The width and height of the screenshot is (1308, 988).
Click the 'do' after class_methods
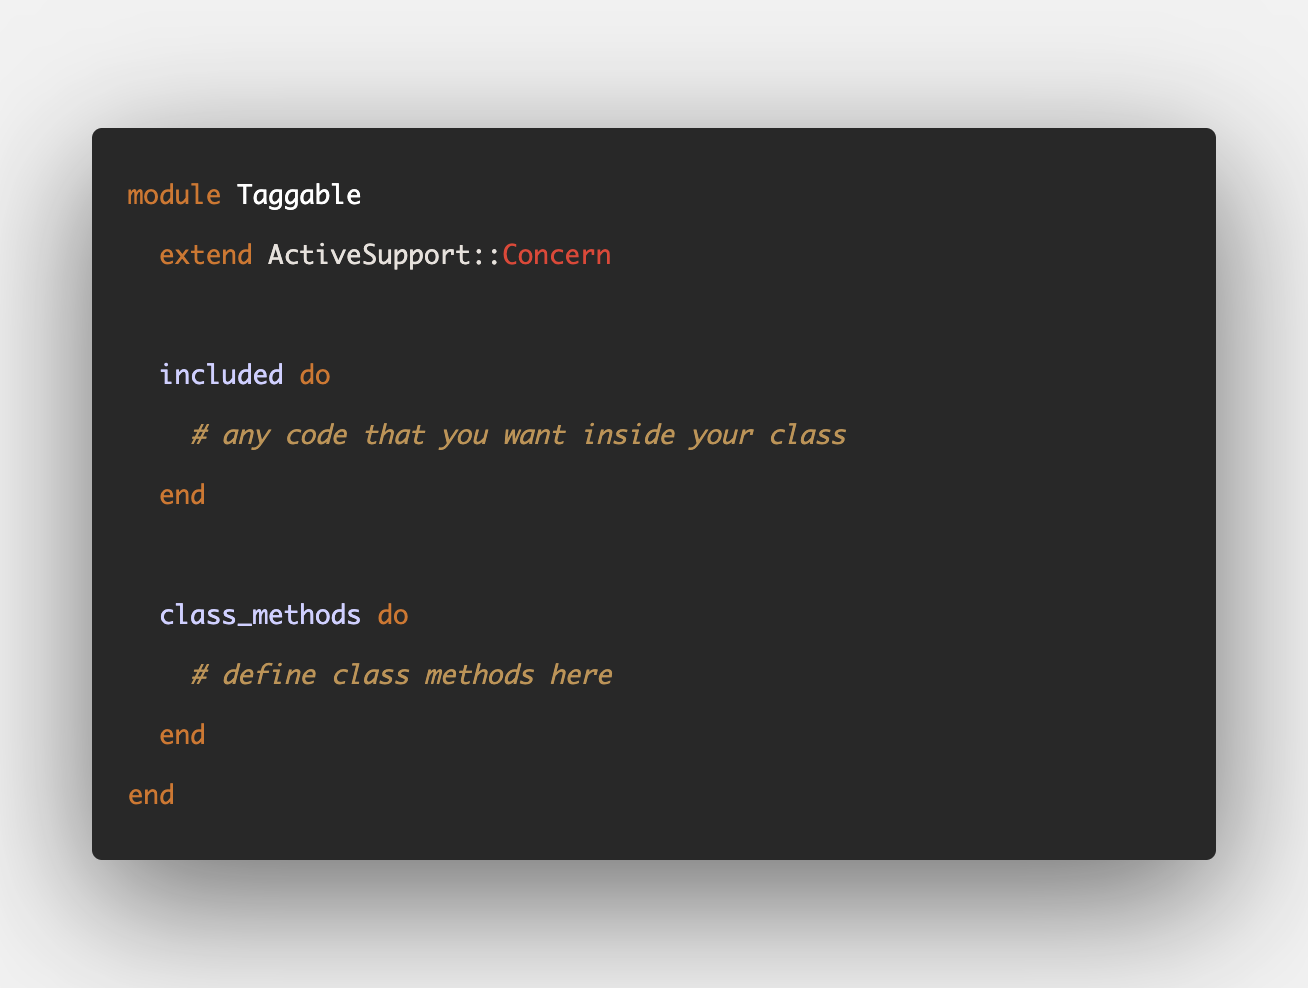tap(393, 614)
